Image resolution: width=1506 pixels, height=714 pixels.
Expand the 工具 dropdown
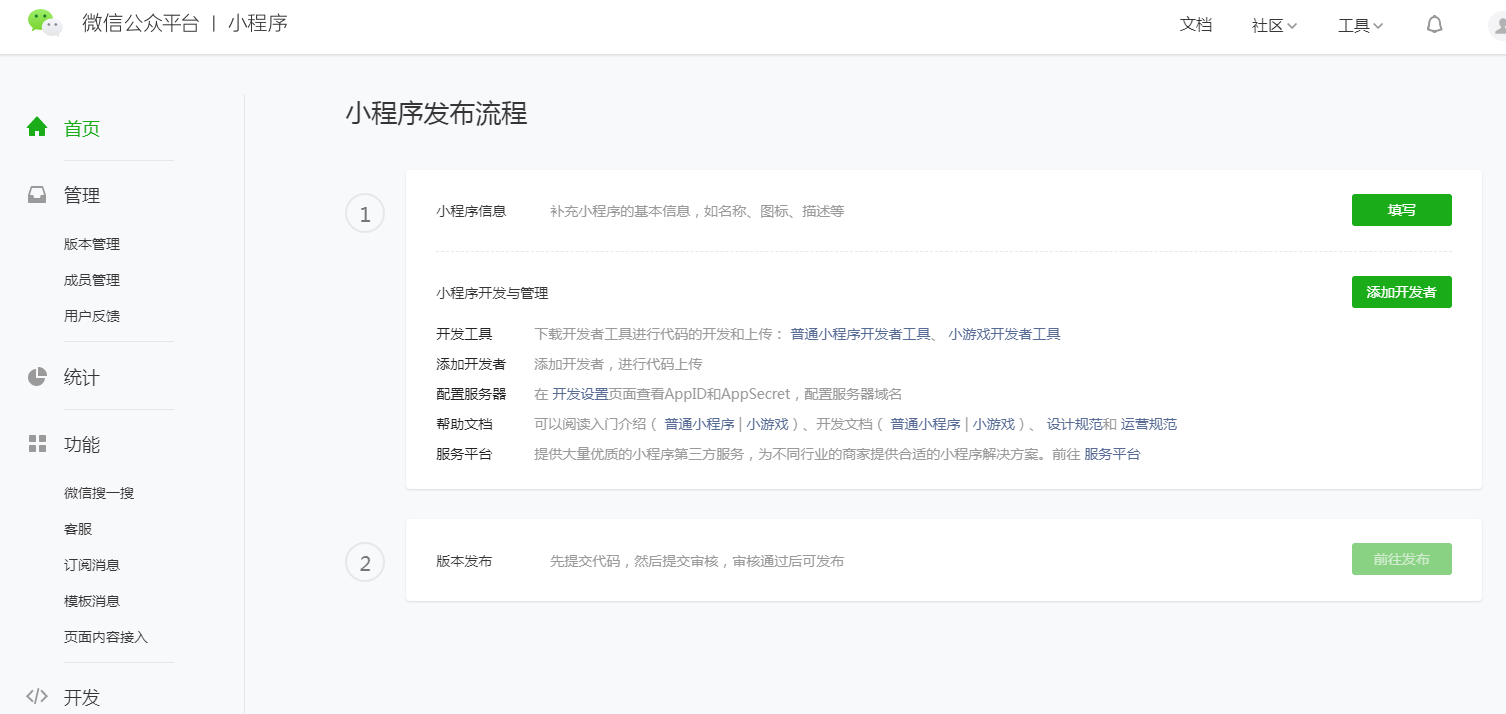coord(1360,26)
